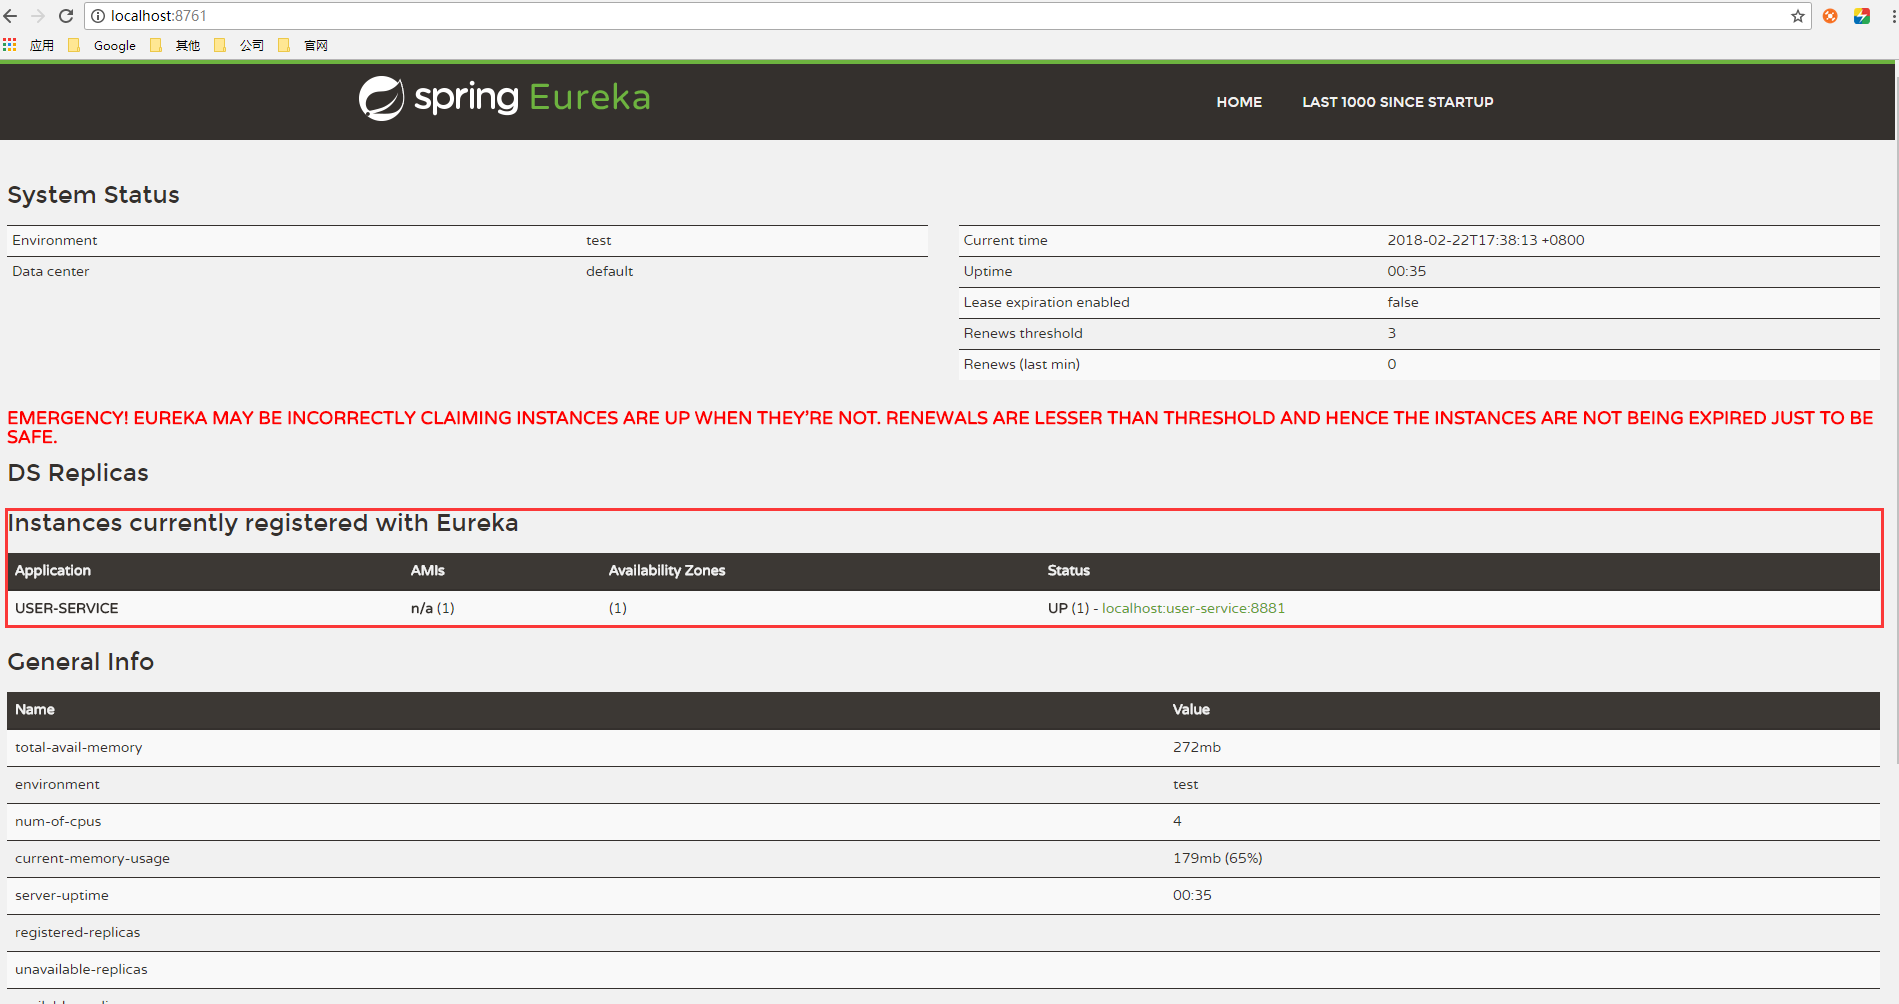Select the red EMERGENCY warning message
The height and width of the screenshot is (1004, 1899).
[x=940, y=427]
